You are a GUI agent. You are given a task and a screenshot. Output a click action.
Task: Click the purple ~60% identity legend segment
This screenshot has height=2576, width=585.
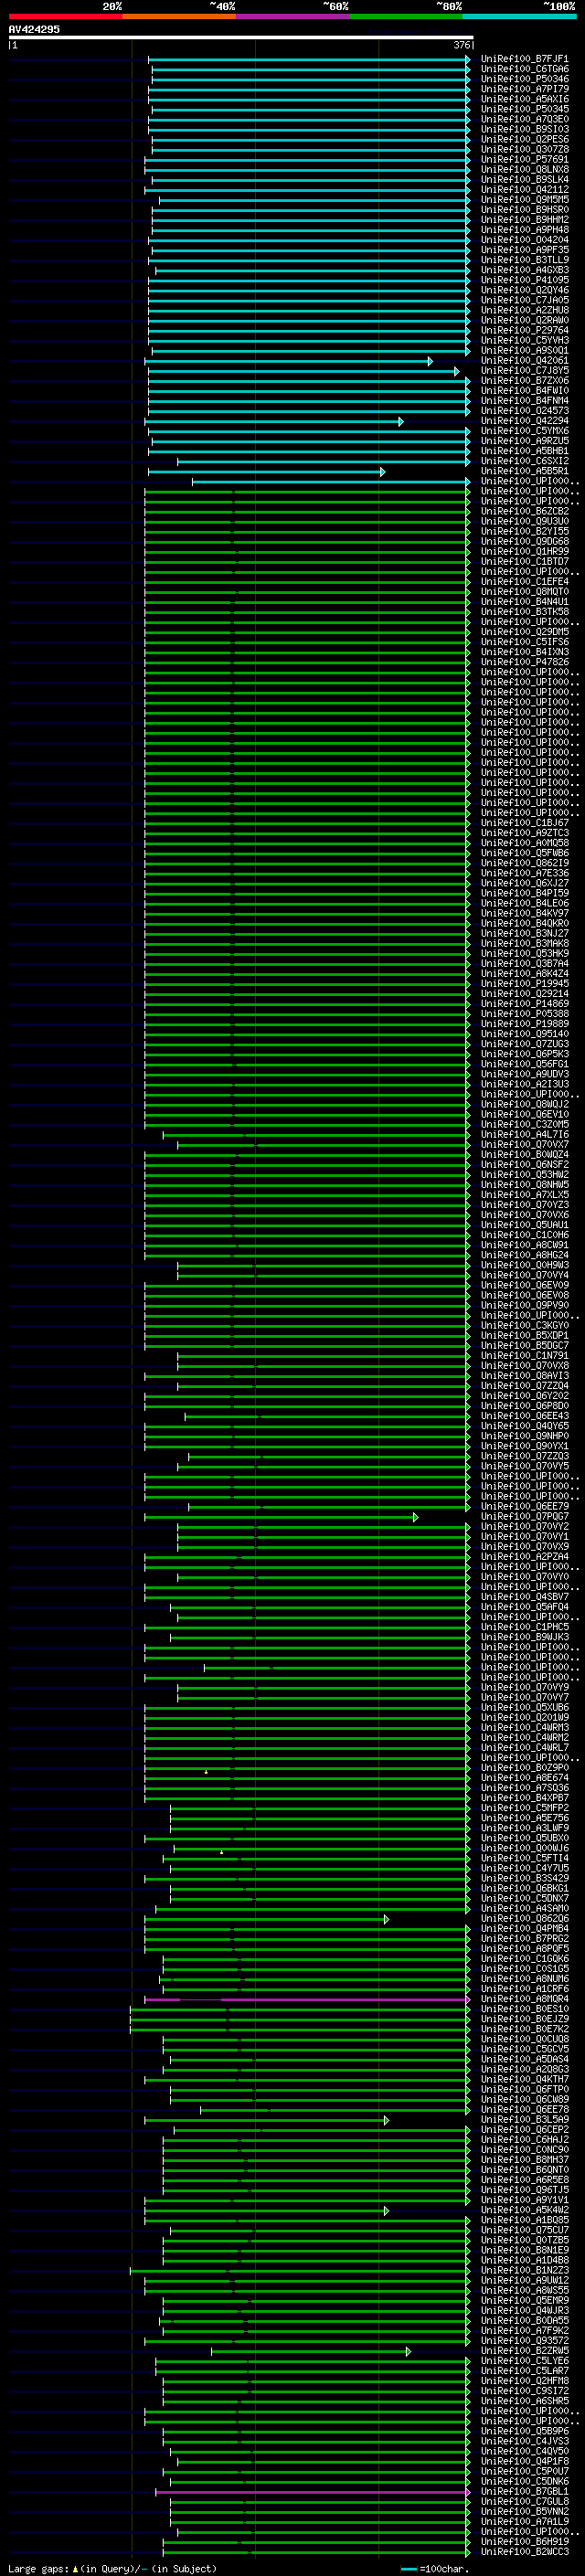pos(293,16)
